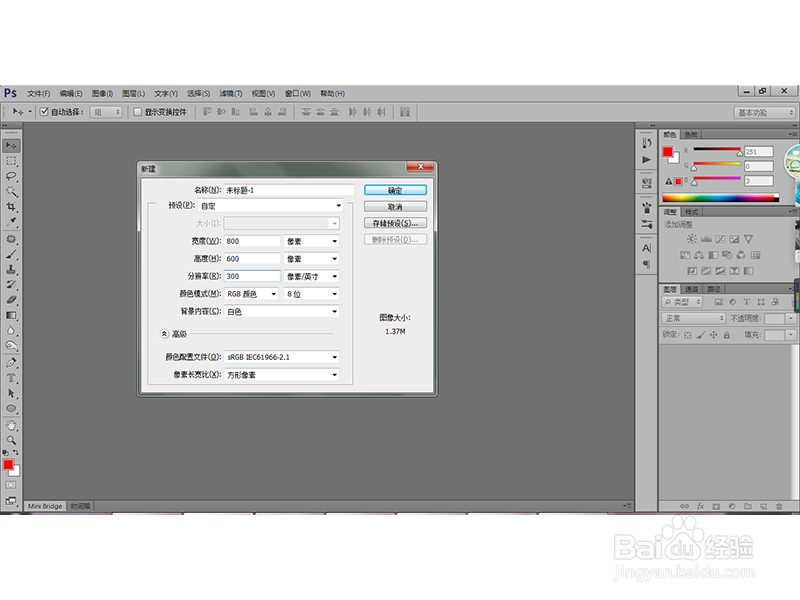This screenshot has width=800, height=600.
Task: Open the resolution unit 像素/英寸 dropdown
Action: pos(311,276)
